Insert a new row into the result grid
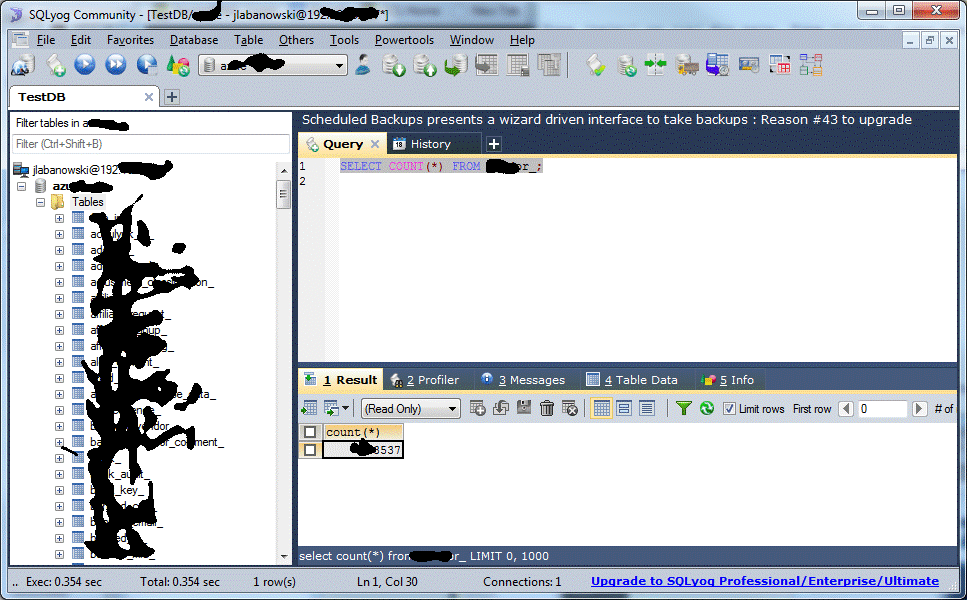This screenshot has height=600, width=967. pos(477,408)
